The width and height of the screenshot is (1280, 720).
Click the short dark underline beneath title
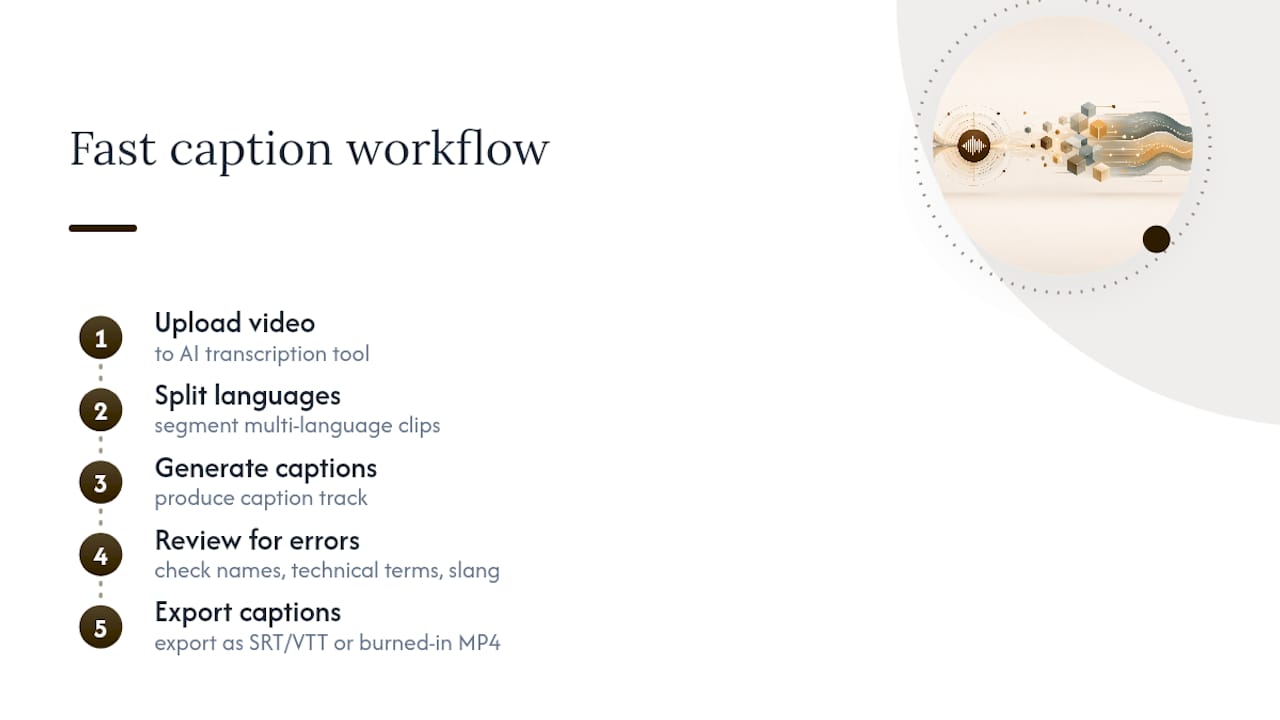click(x=103, y=228)
